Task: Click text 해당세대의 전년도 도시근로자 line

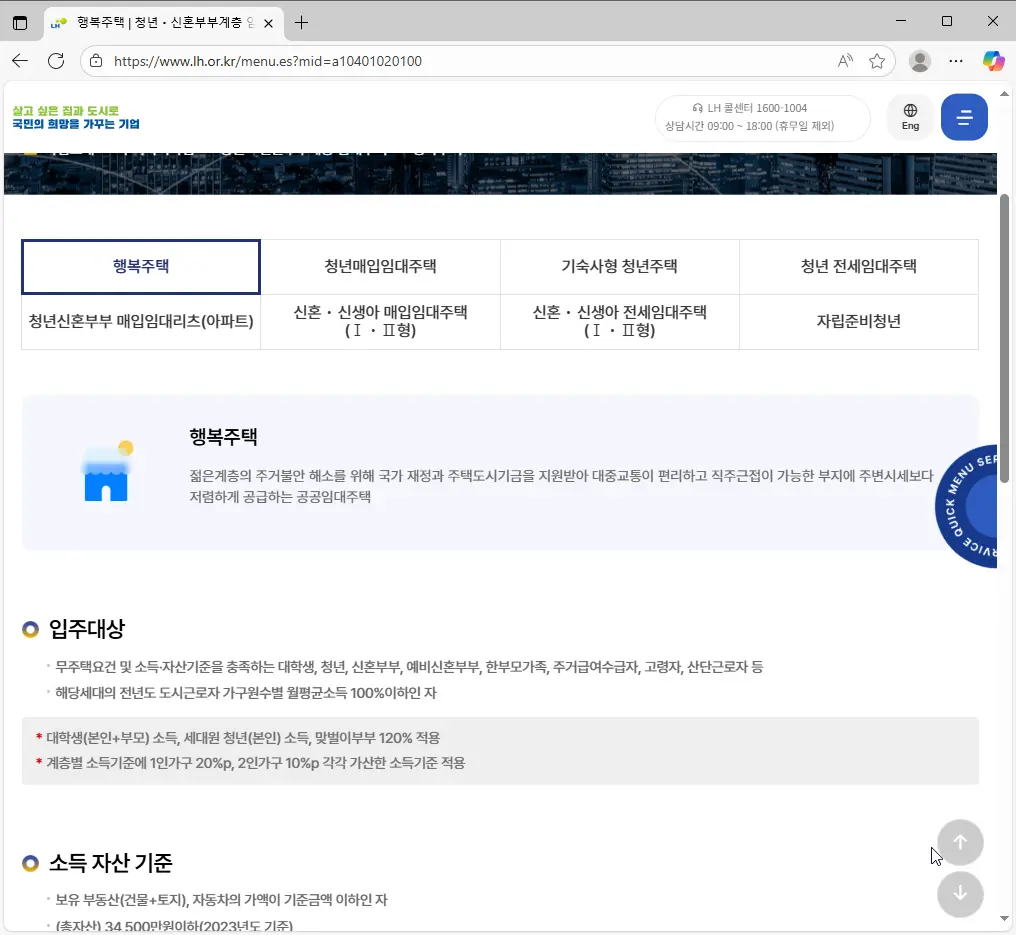Action: 246,693
